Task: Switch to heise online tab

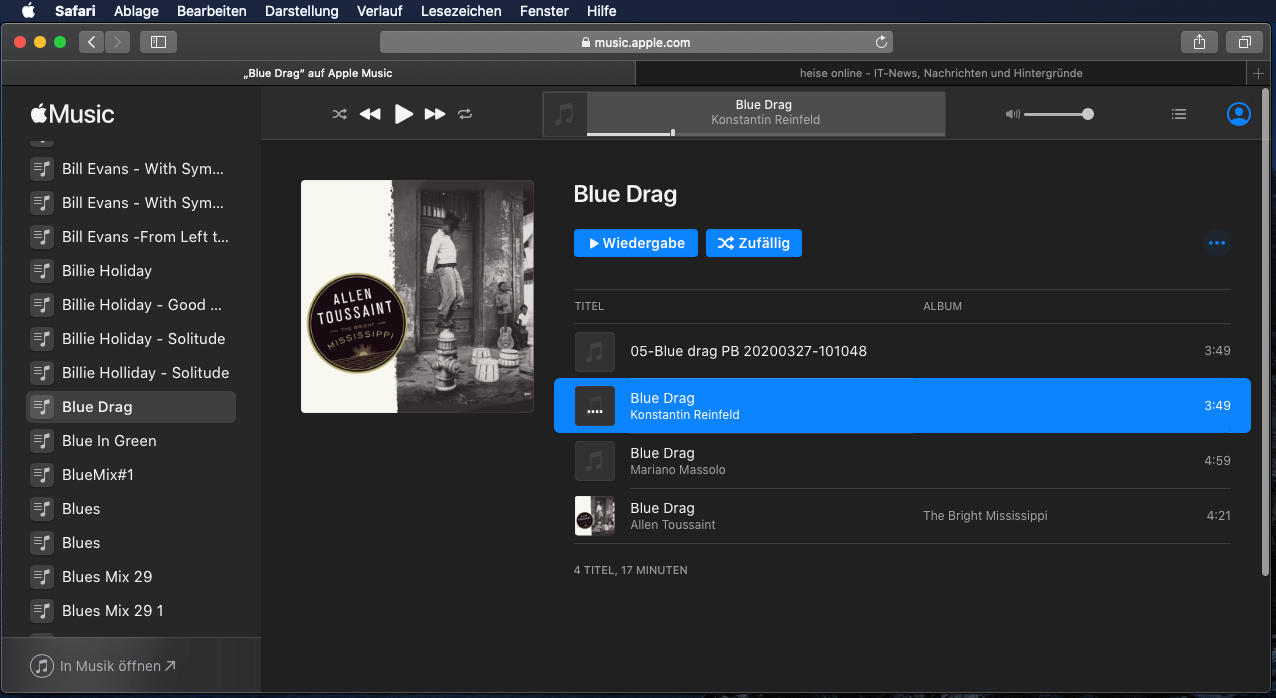Action: [x=941, y=73]
